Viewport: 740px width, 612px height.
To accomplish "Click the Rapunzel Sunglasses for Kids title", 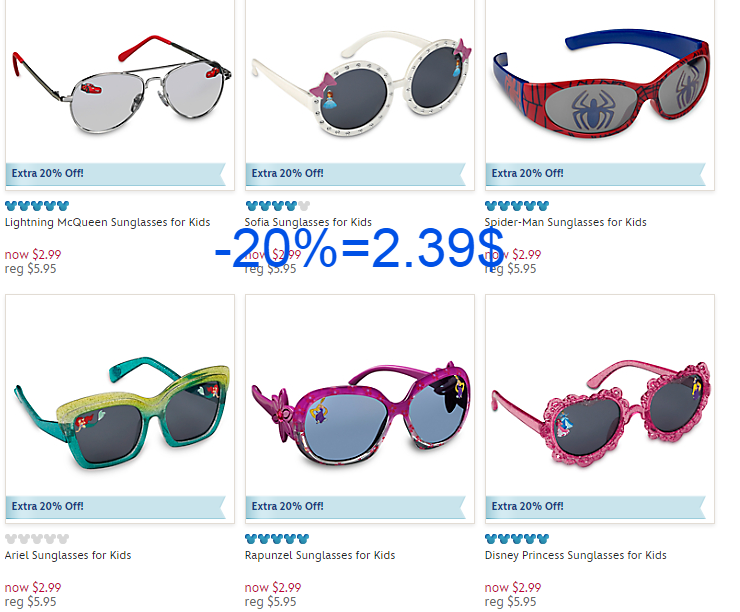I will pos(320,555).
